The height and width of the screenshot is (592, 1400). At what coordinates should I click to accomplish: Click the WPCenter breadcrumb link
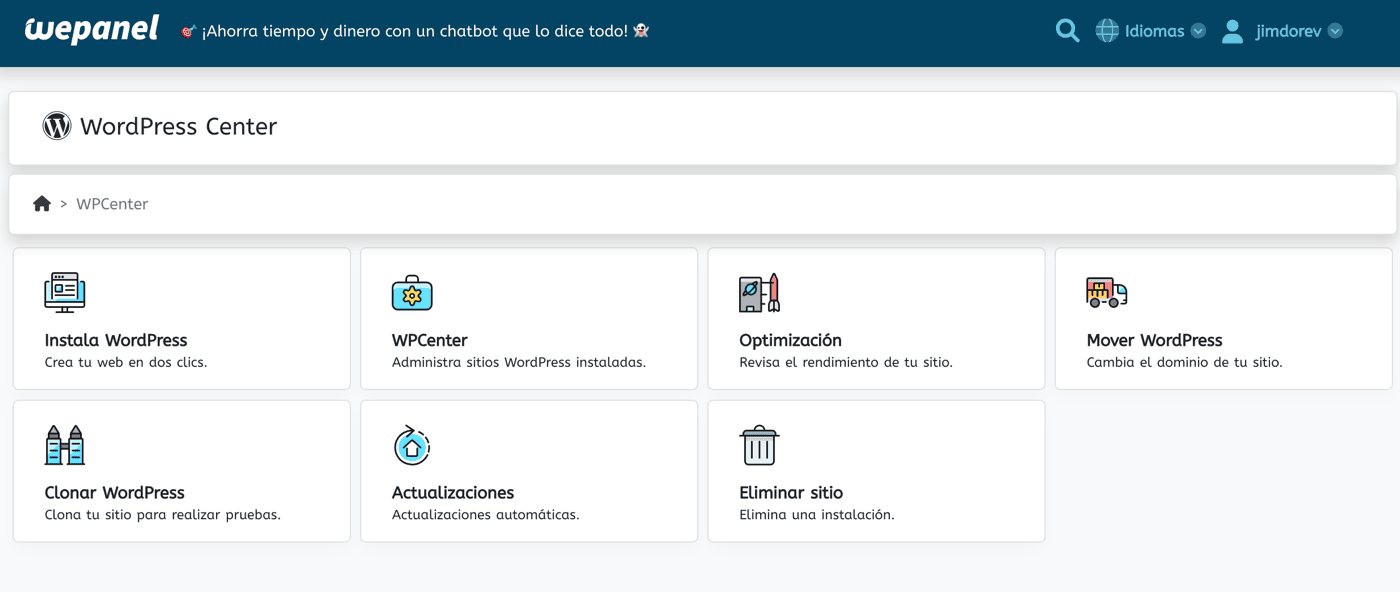[112, 204]
